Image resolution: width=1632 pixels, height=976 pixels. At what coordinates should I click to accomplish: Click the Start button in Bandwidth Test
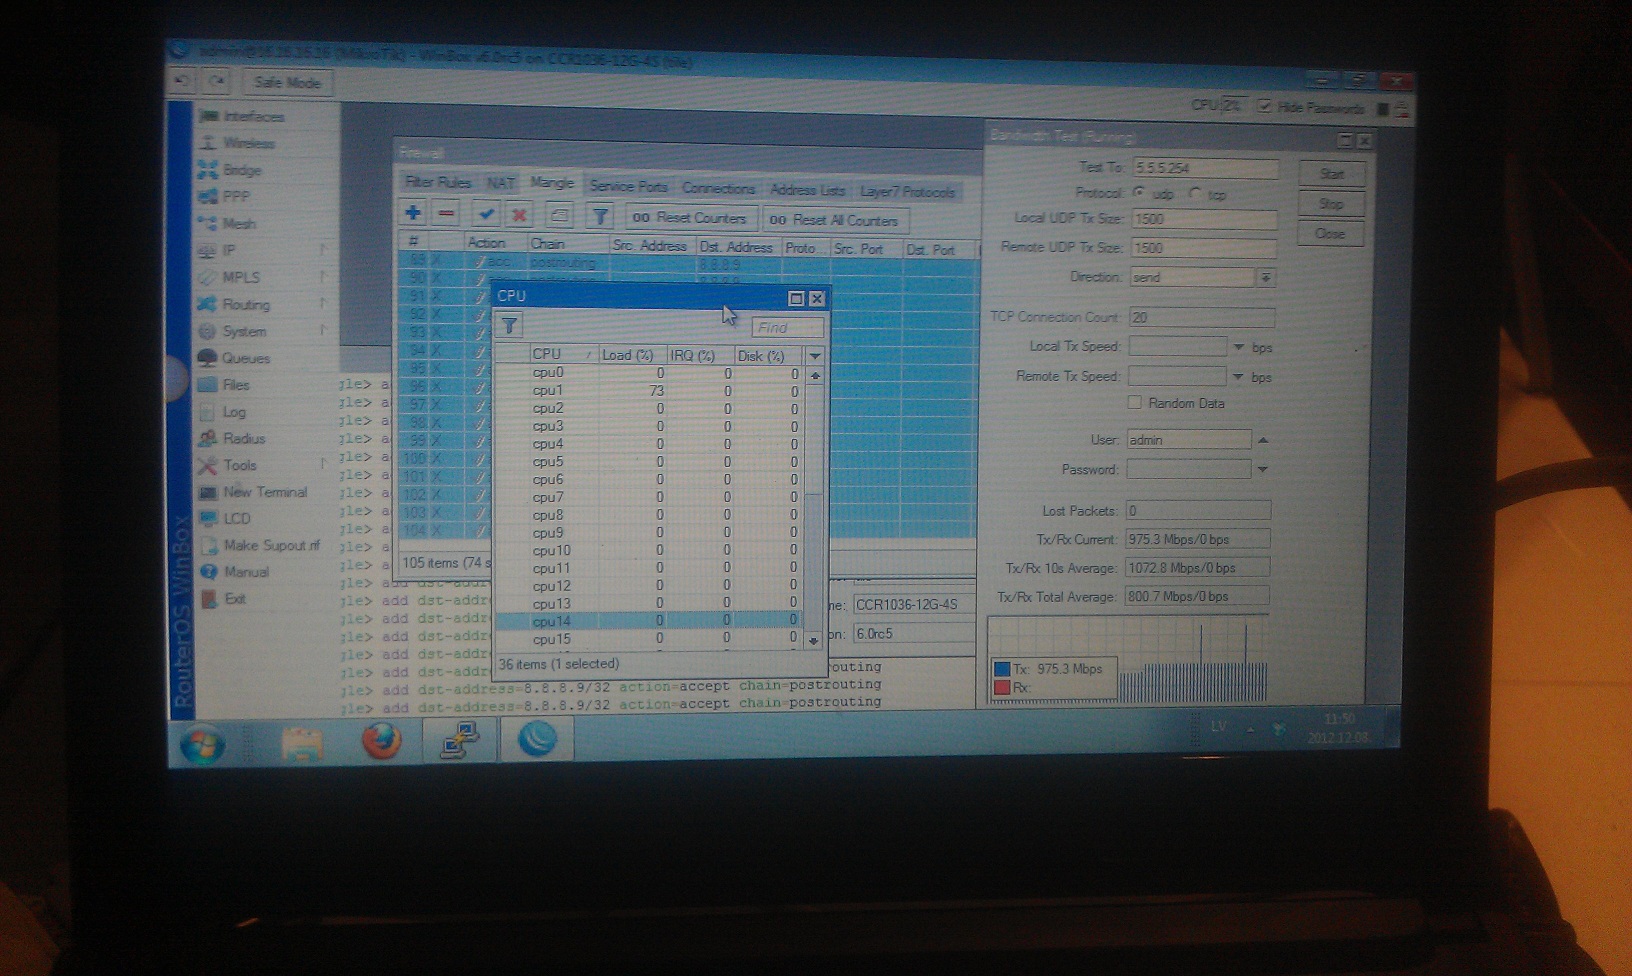pyautogui.click(x=1332, y=174)
